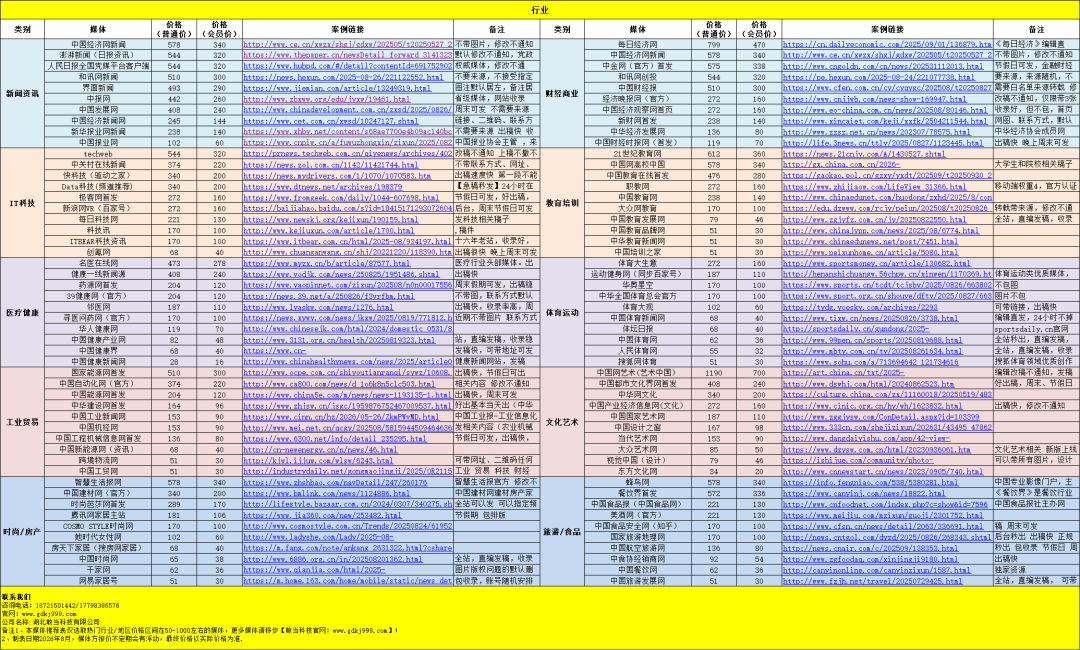The width and height of the screenshot is (1080, 650).
Task: Select the 《每日经济》编辑直 note cell
Action: click(1037, 44)
